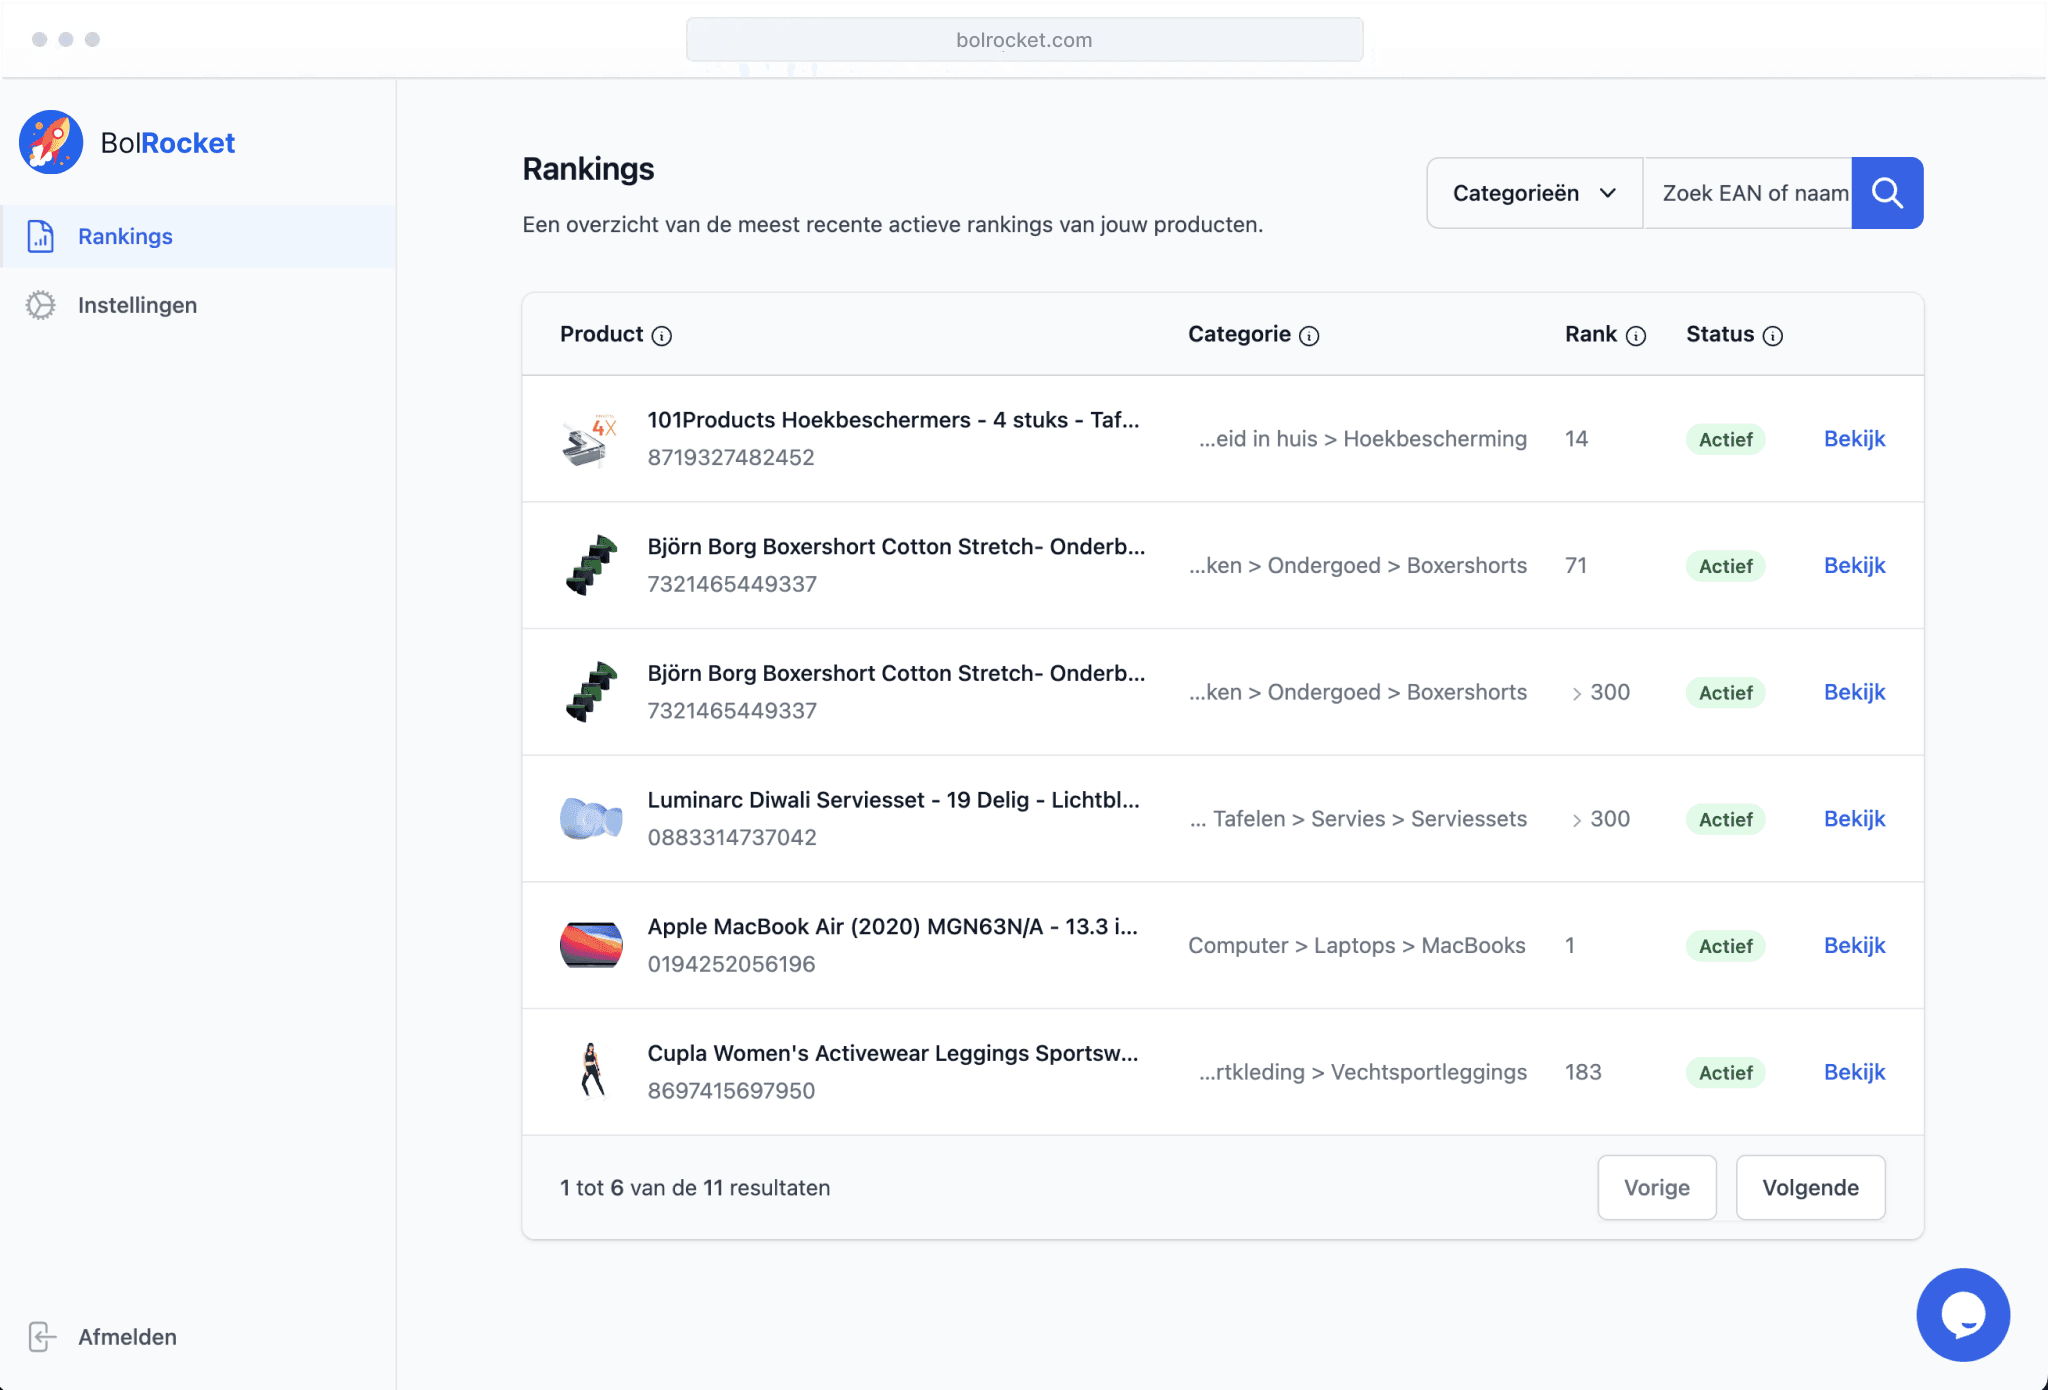Click category Tafelen > Servies > Serviessets
The height and width of the screenshot is (1390, 2048).
click(1359, 819)
